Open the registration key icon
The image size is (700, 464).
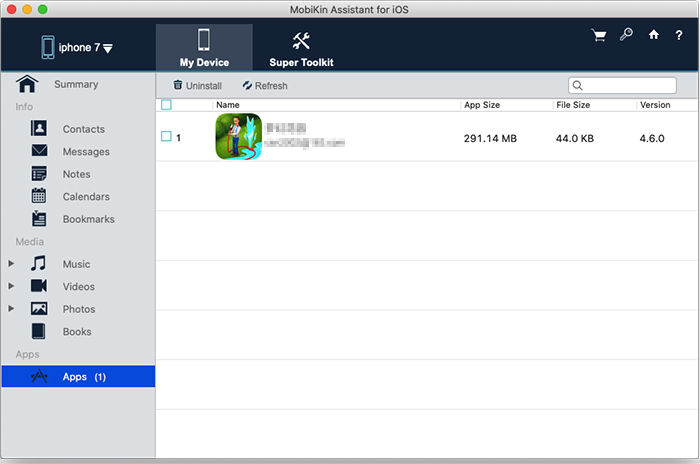pyautogui.click(x=626, y=35)
